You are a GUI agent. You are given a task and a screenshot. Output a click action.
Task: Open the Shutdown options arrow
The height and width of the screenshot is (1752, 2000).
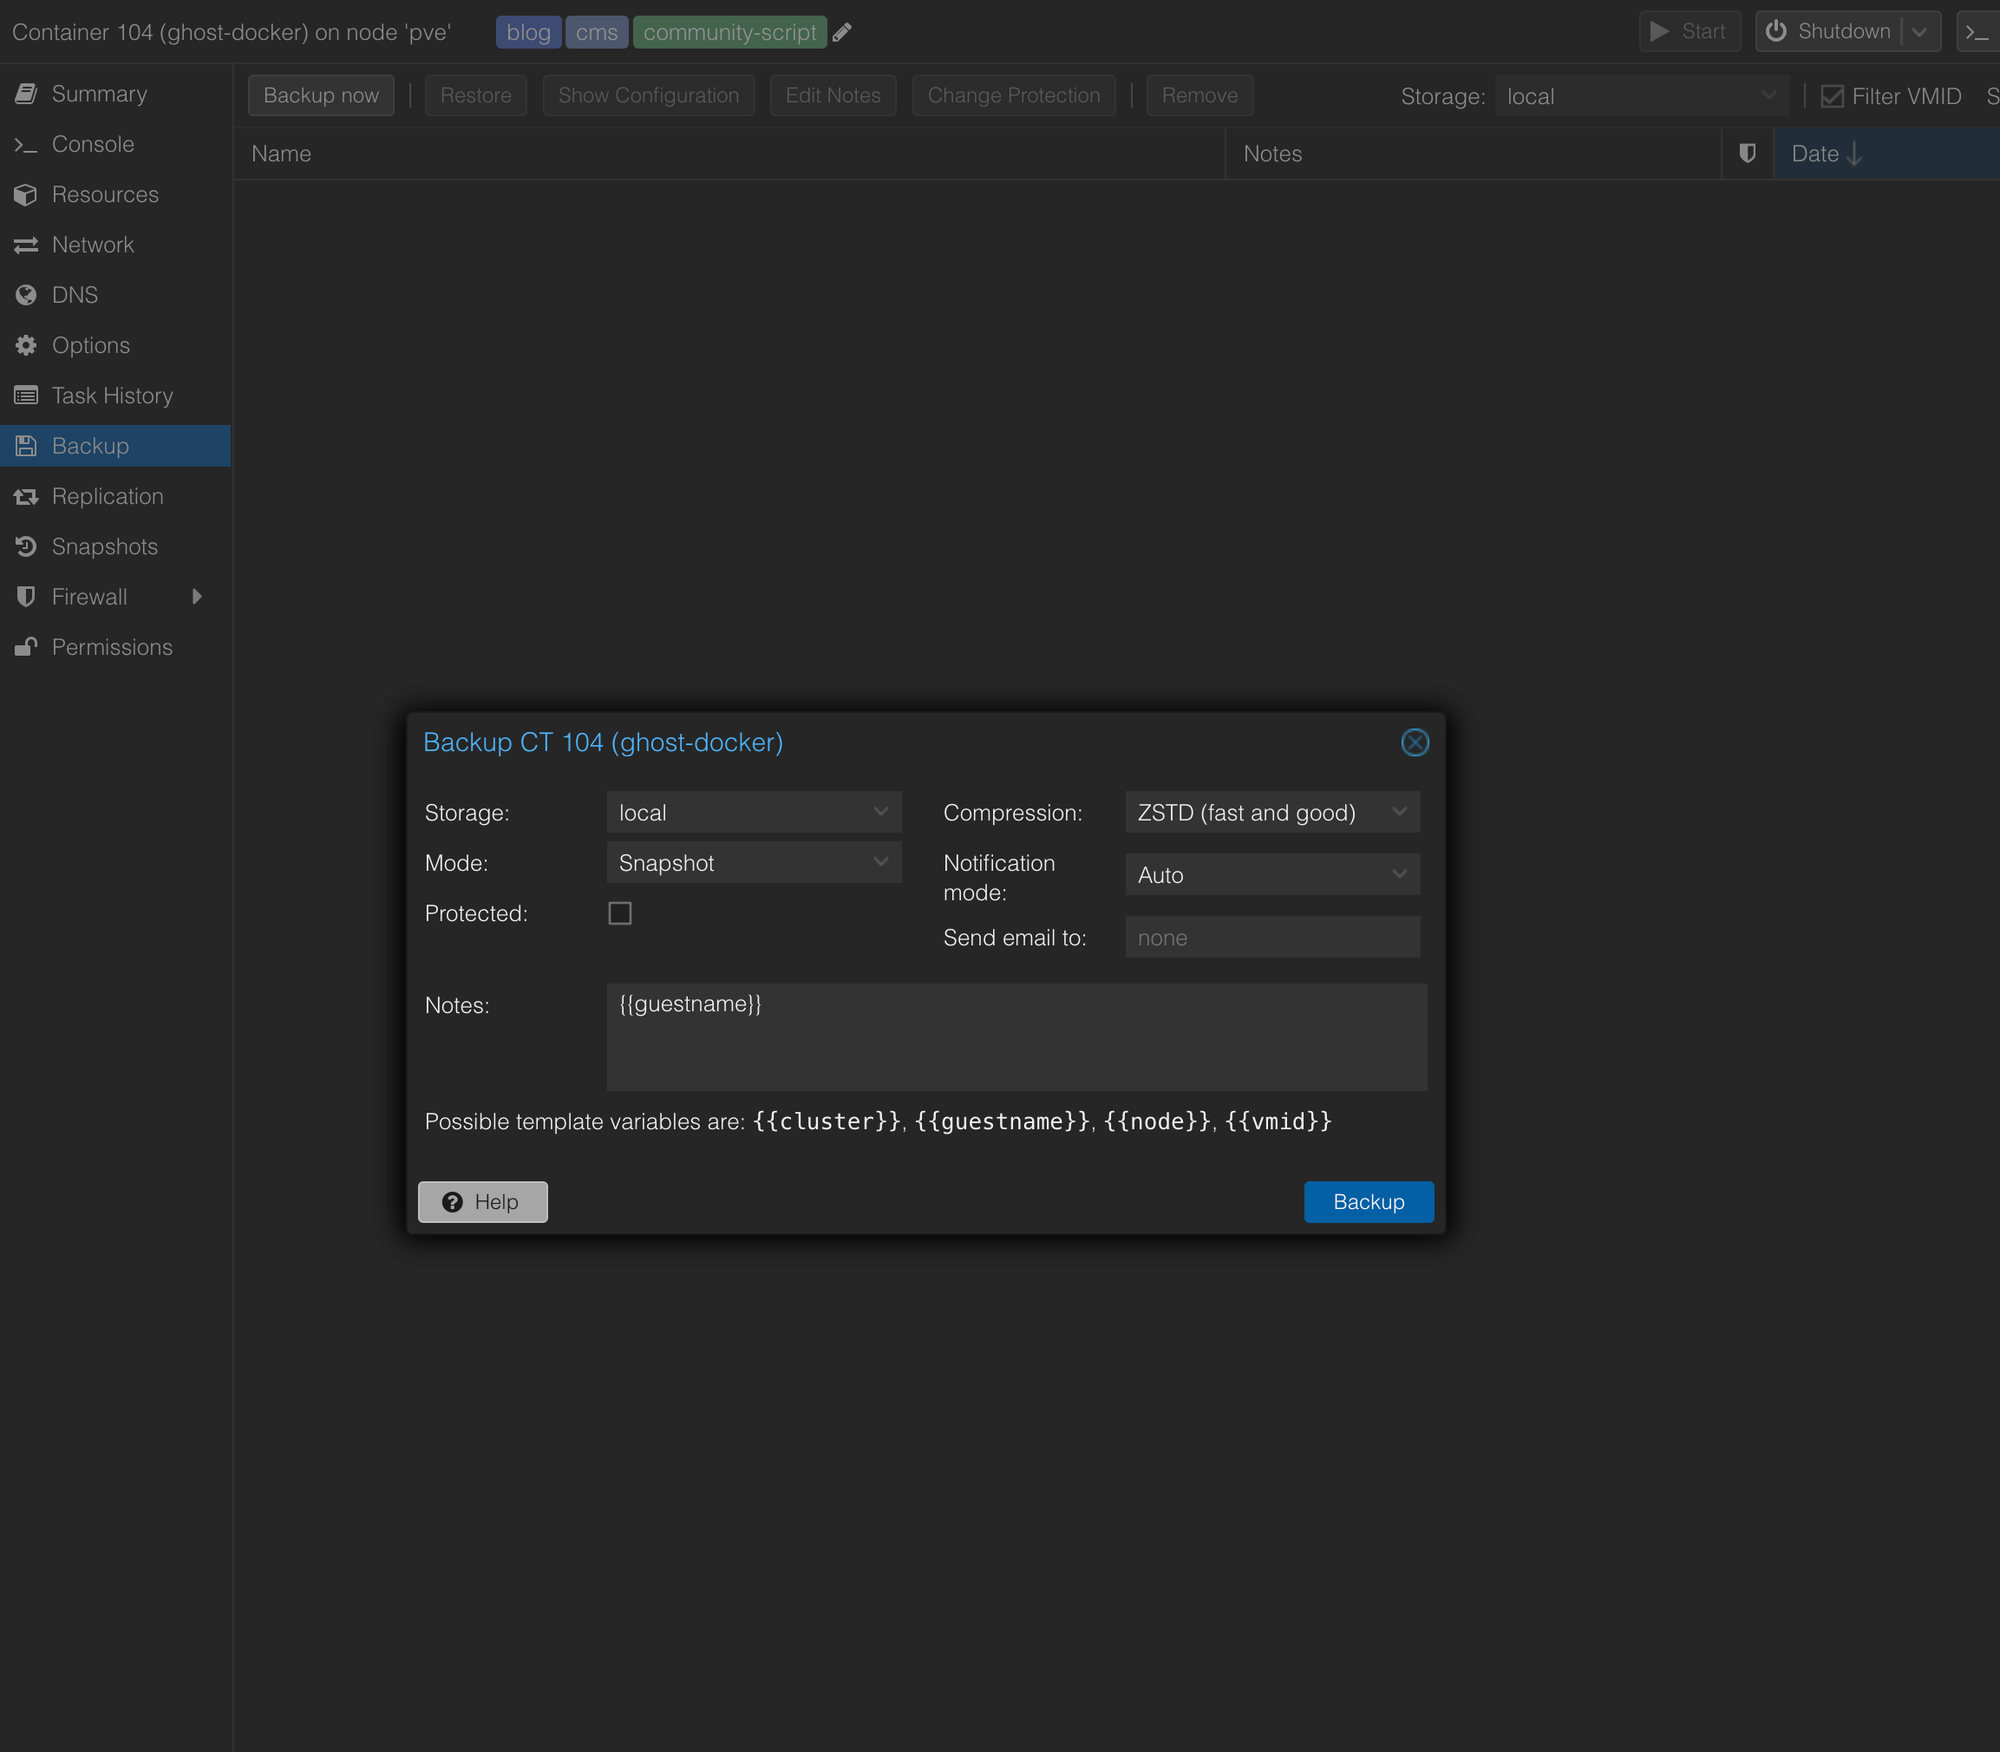coord(1919,32)
